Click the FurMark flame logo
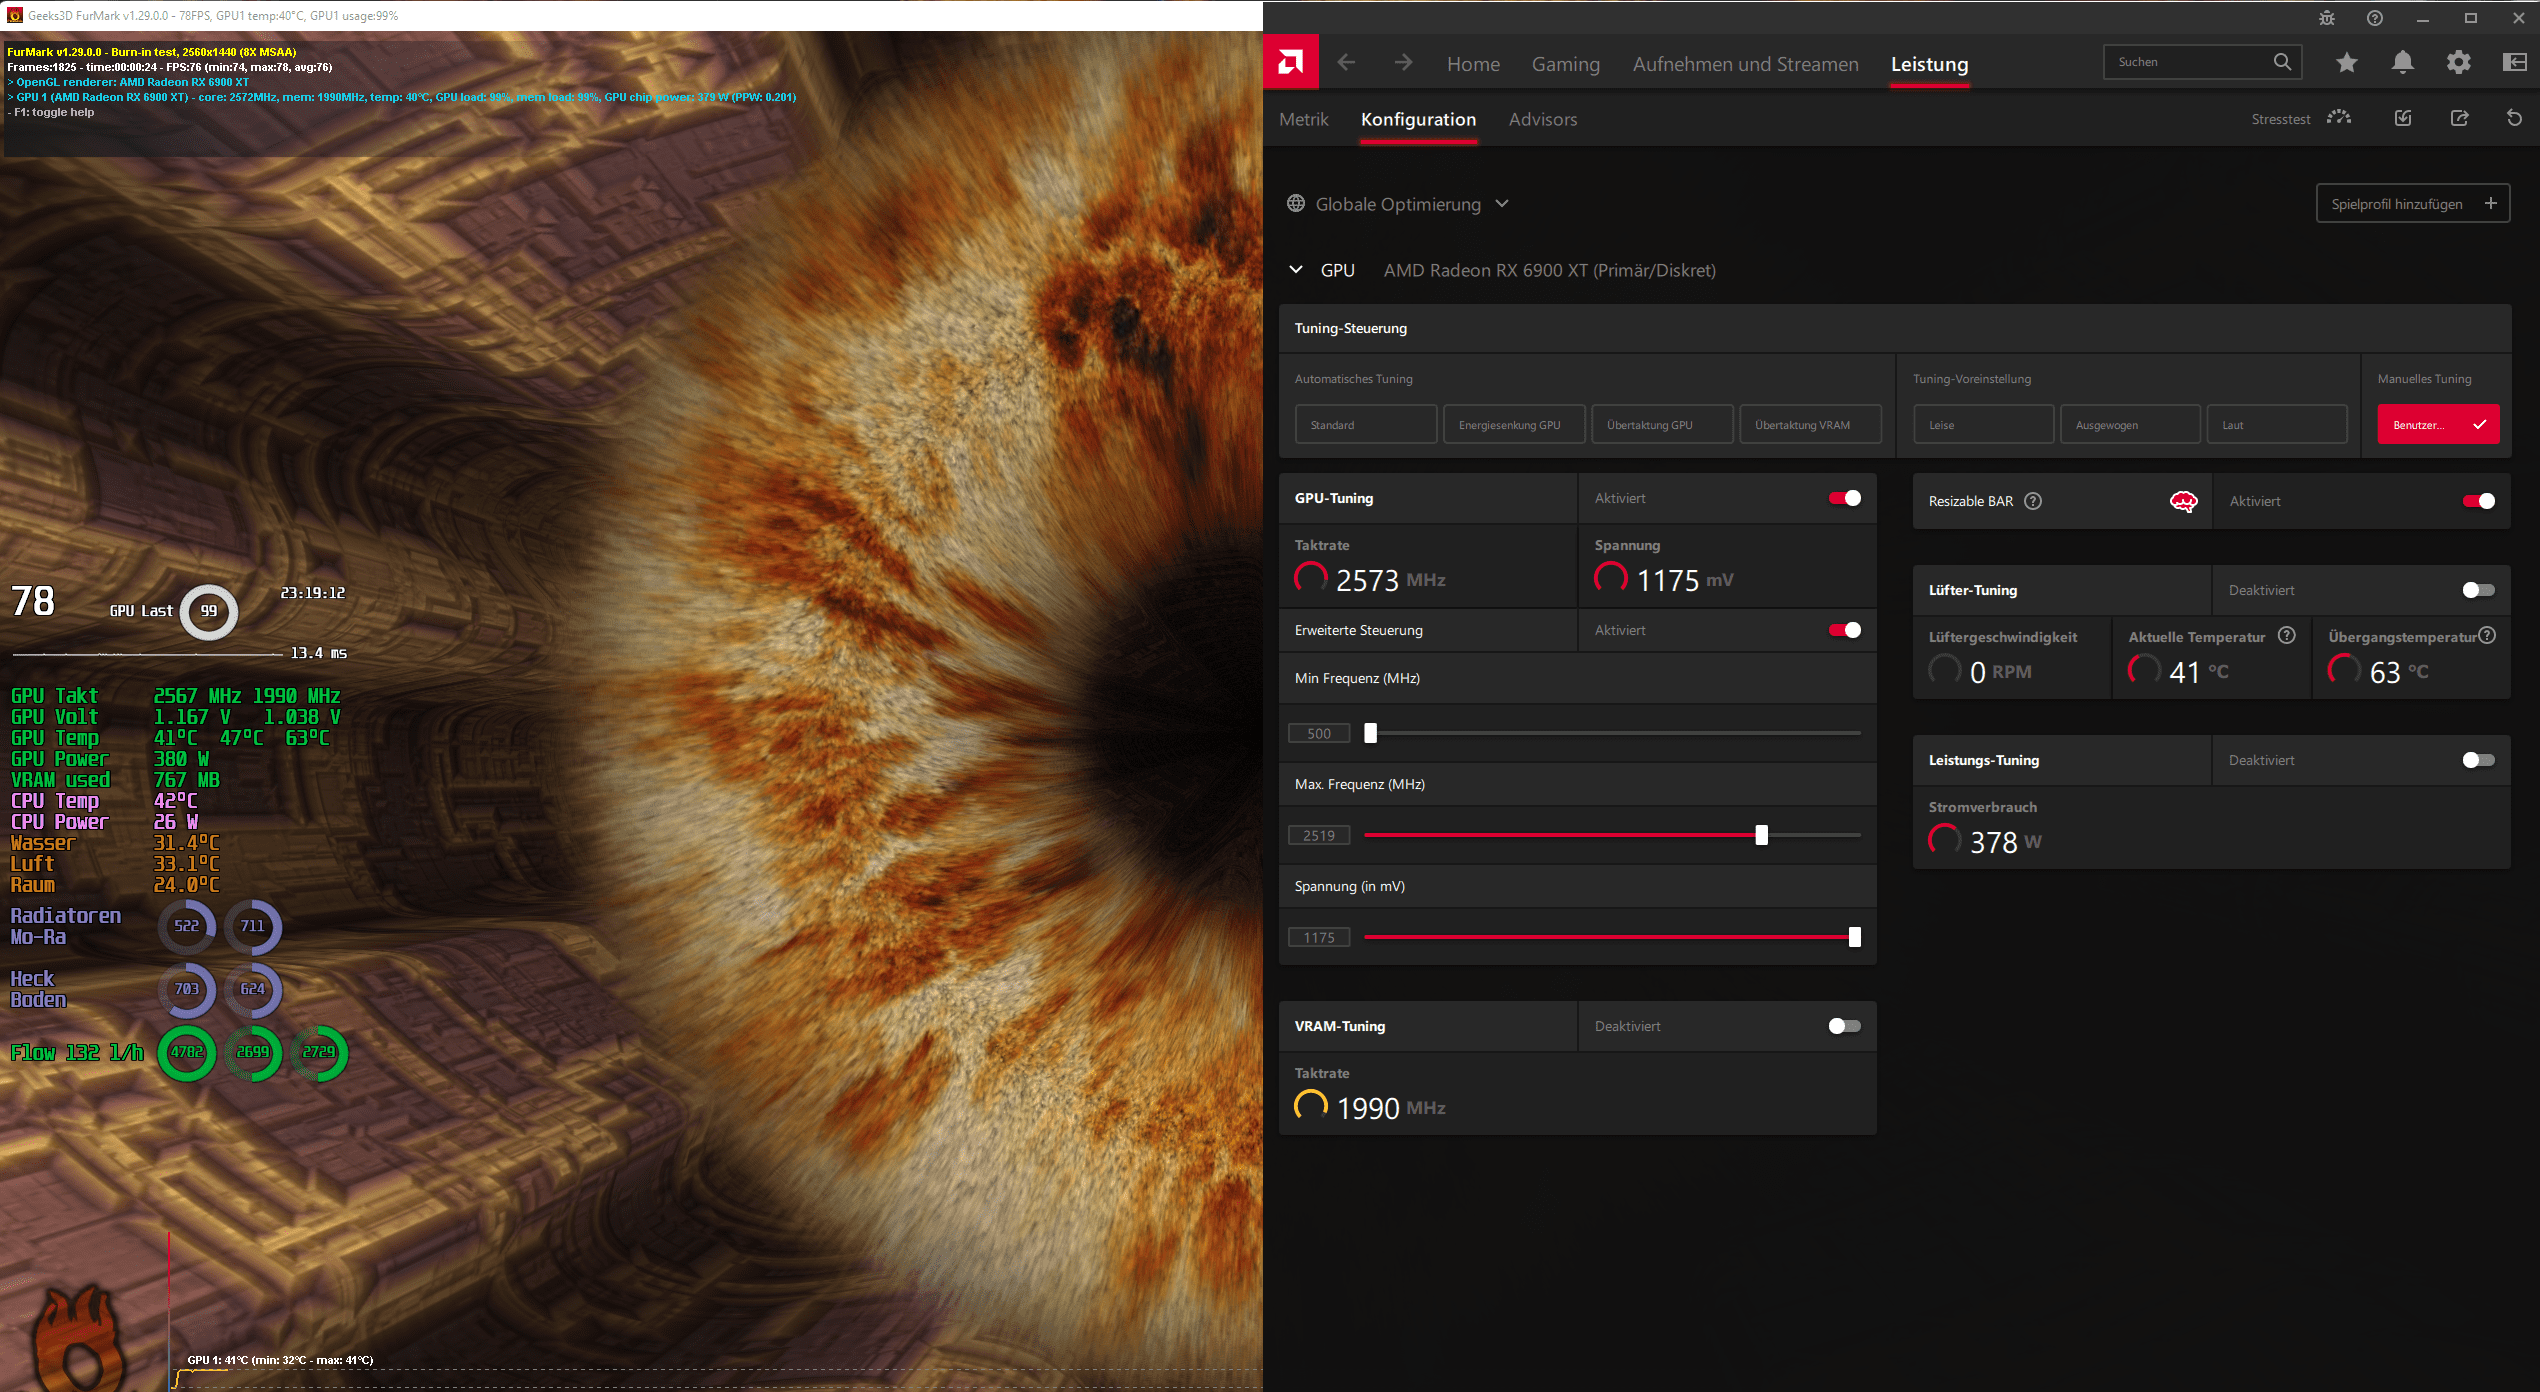The image size is (2540, 1392). [80, 1338]
